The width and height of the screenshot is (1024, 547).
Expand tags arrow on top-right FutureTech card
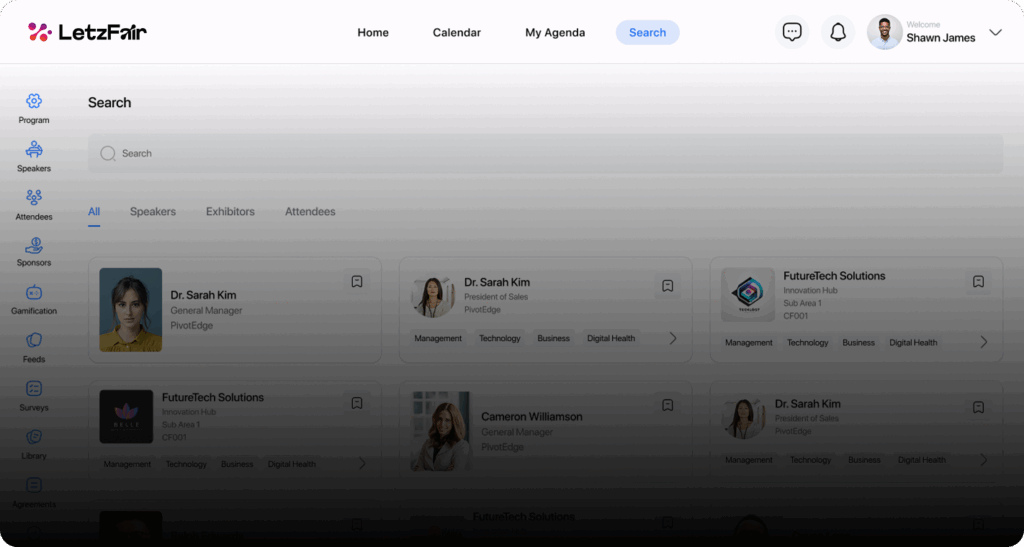(x=984, y=342)
